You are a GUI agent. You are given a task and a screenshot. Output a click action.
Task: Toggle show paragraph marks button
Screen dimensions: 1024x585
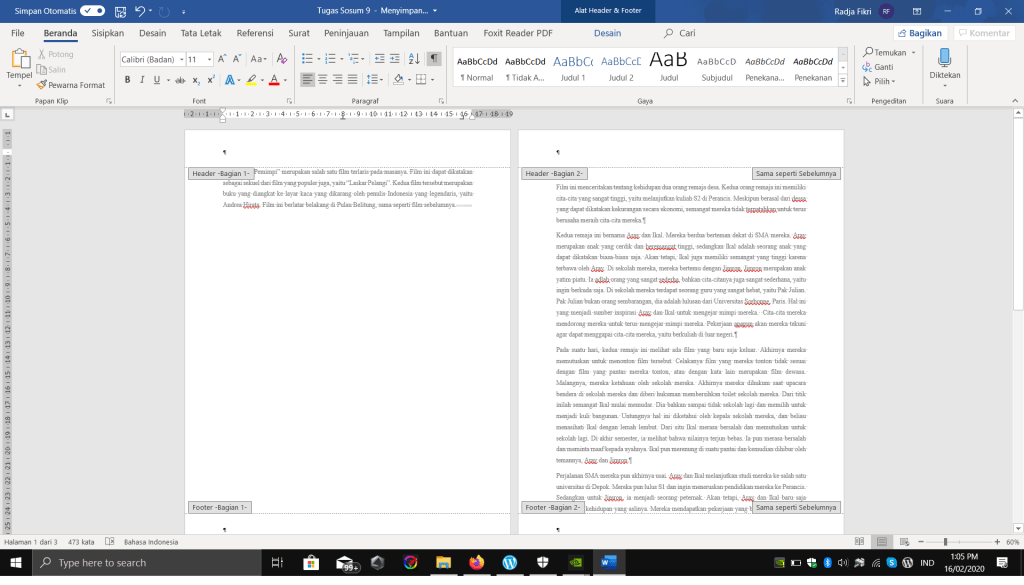coord(434,59)
